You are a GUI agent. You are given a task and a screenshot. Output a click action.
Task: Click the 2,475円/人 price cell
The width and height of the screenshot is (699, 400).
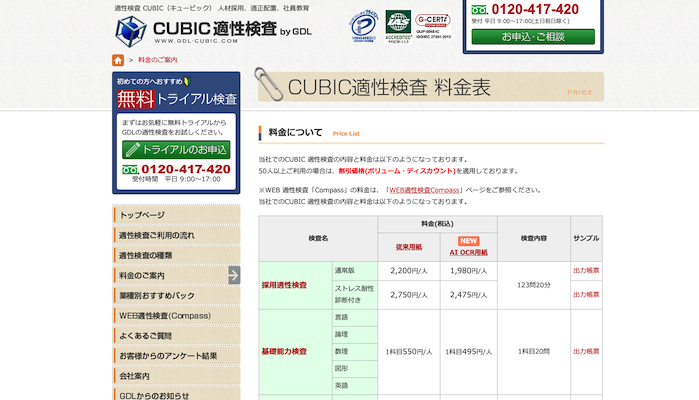469,295
